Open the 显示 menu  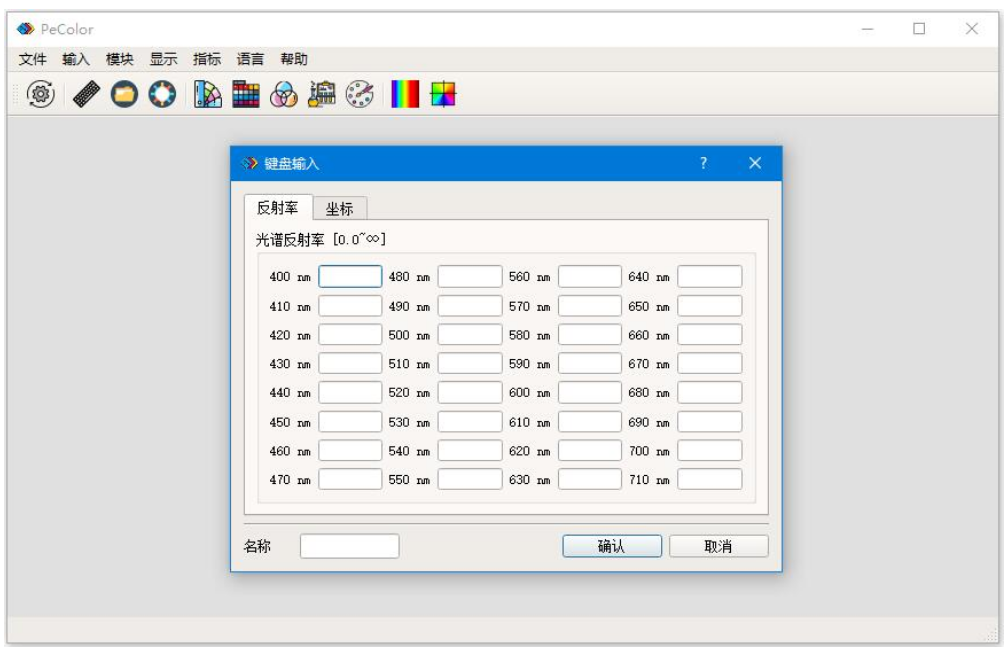click(x=163, y=59)
